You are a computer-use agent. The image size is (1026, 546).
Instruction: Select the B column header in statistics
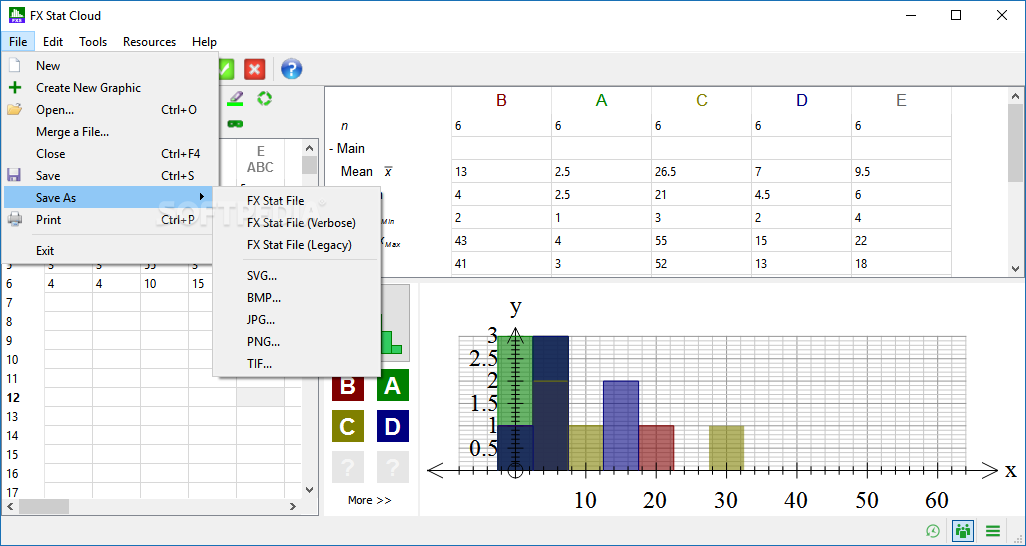501,100
